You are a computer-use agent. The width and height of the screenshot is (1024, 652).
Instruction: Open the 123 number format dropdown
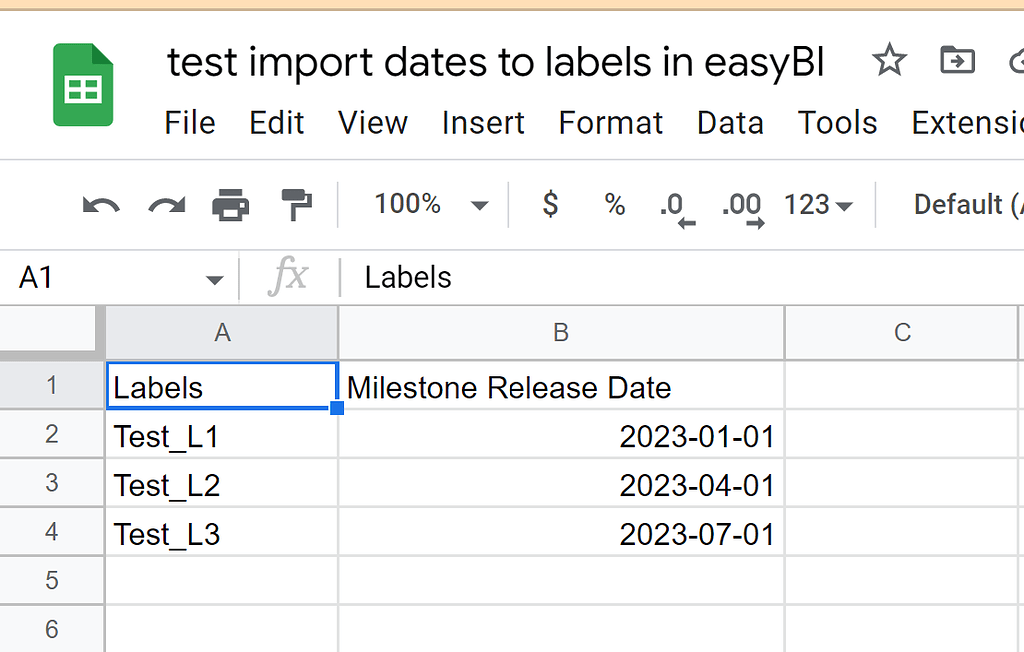point(818,204)
